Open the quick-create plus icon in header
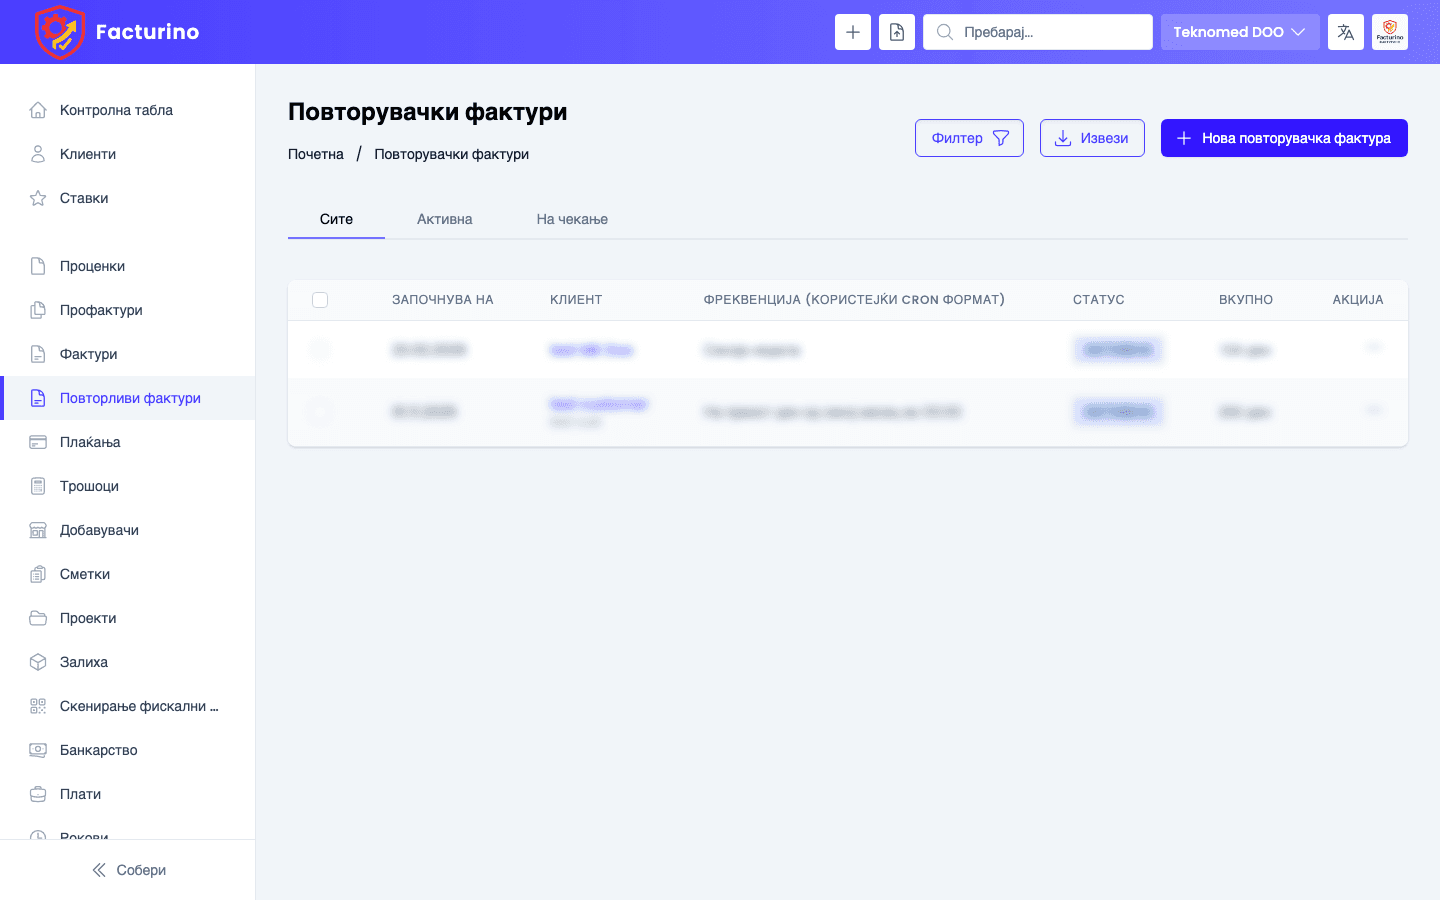 853,31
